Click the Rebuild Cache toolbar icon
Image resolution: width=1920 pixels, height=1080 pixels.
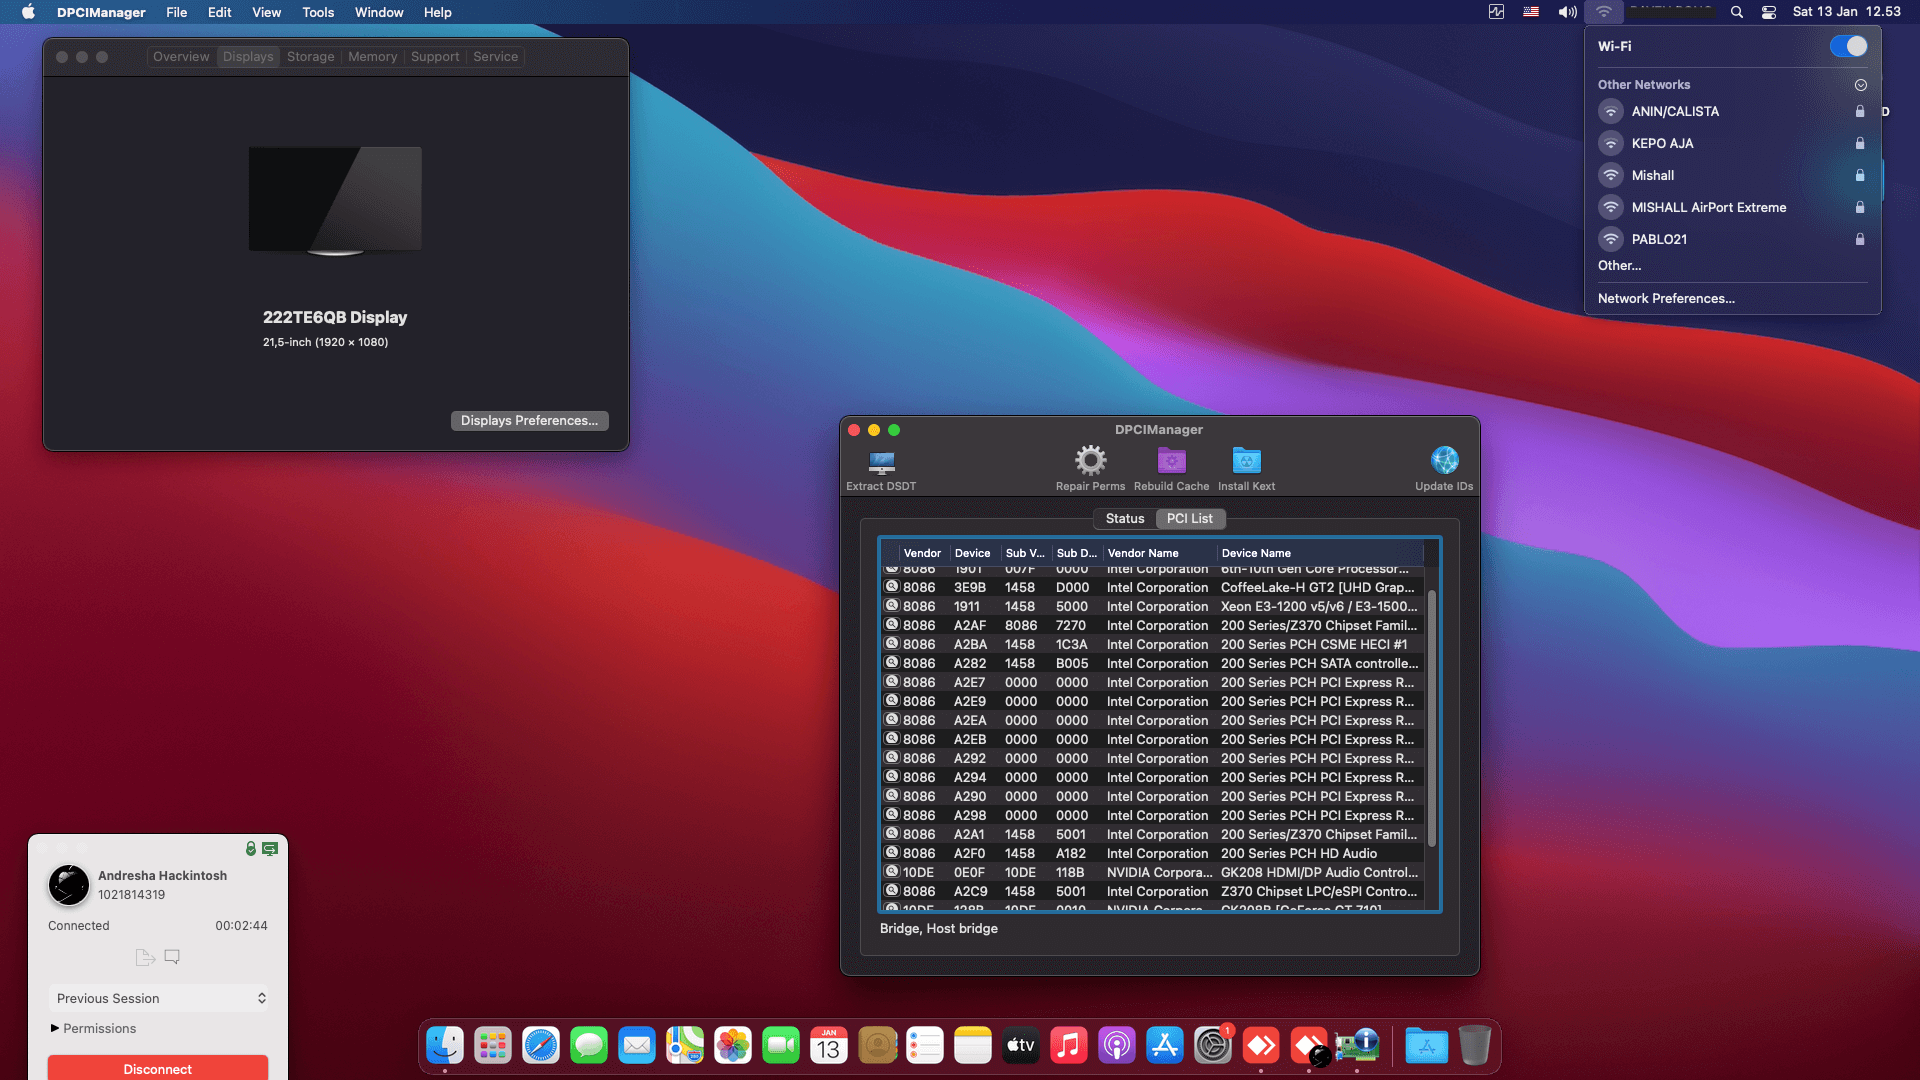(x=1171, y=461)
